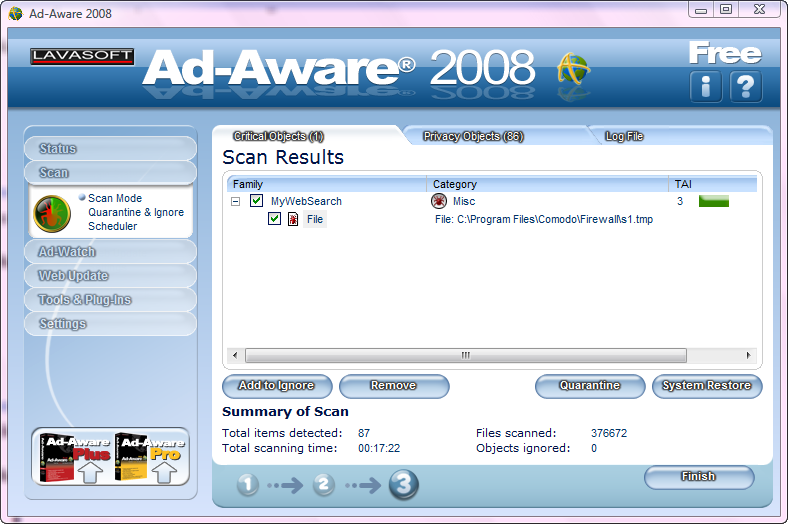Maximize the Ad-Aware window
Screen dimensions: 788x524
click(726, 10)
